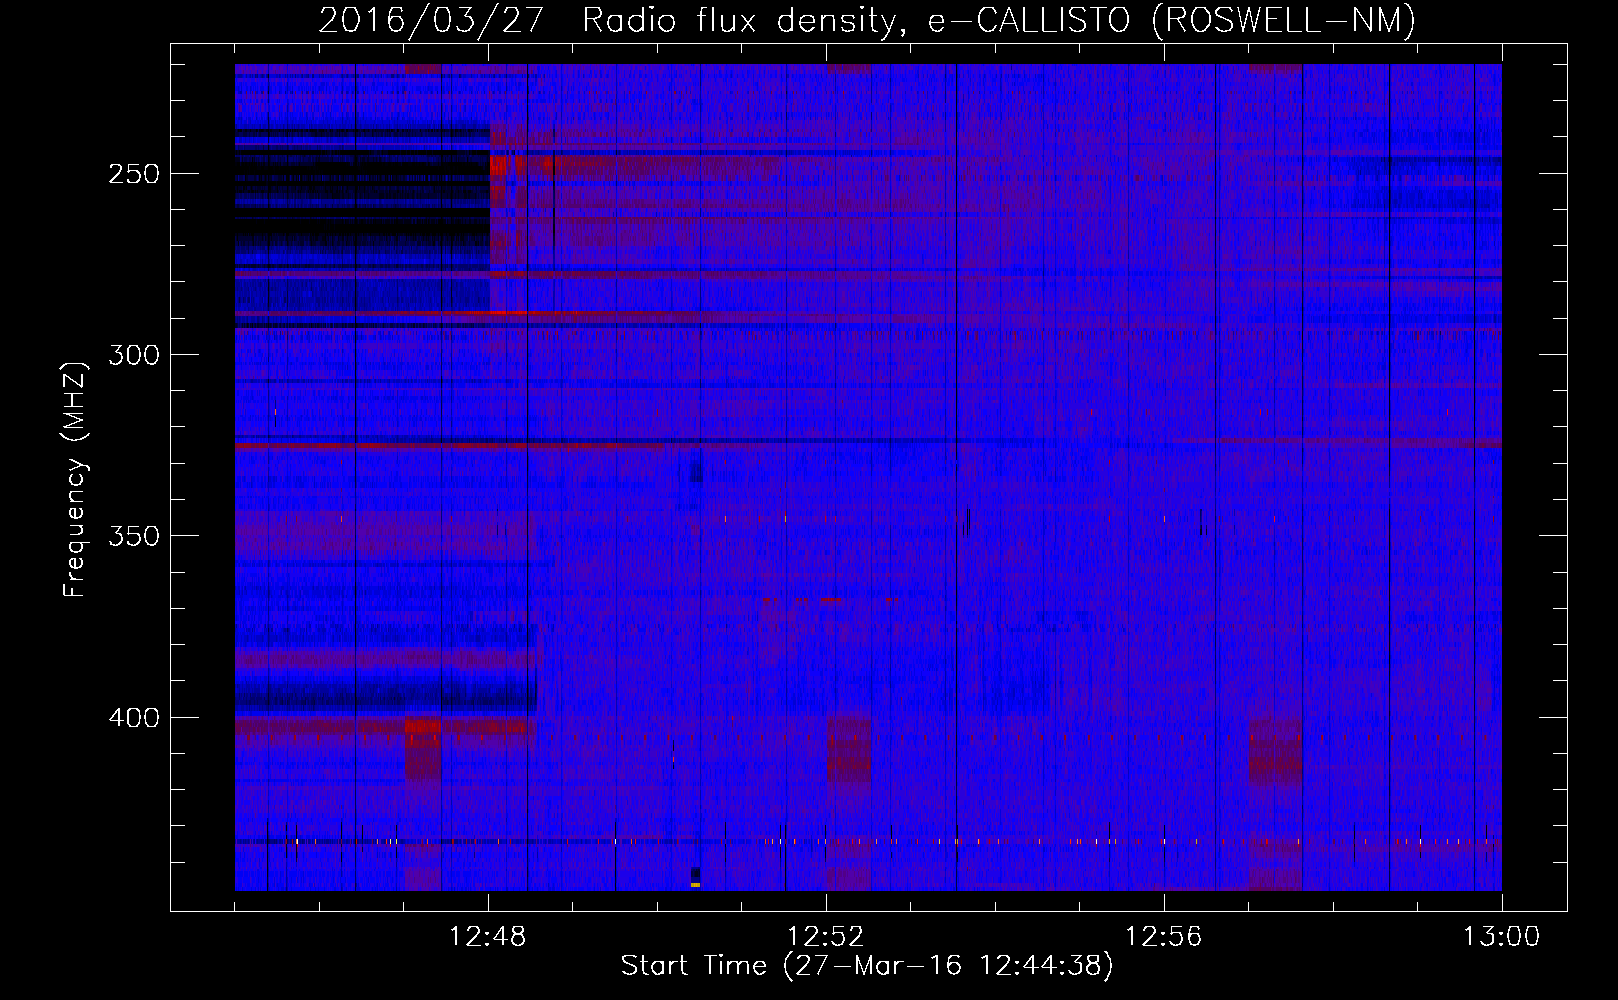Click the 12:52 time tick label
1618x1000 pixels.
pos(826,937)
